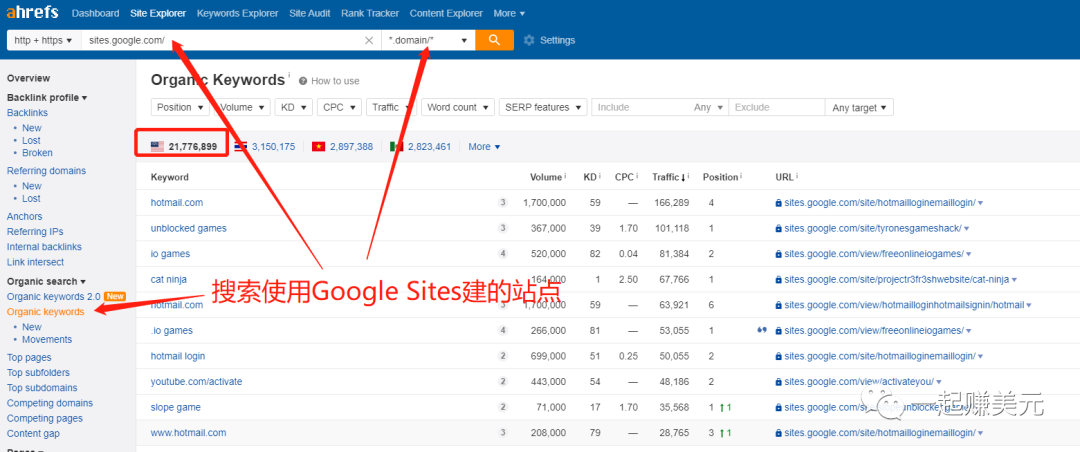Clear the sites.google.com/ search field
The height and width of the screenshot is (452, 1080).
click(x=369, y=40)
